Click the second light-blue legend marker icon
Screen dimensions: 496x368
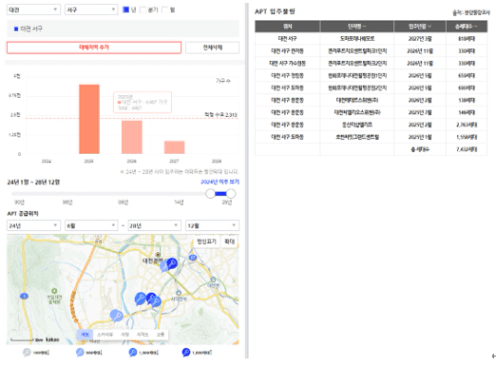click(x=80, y=352)
